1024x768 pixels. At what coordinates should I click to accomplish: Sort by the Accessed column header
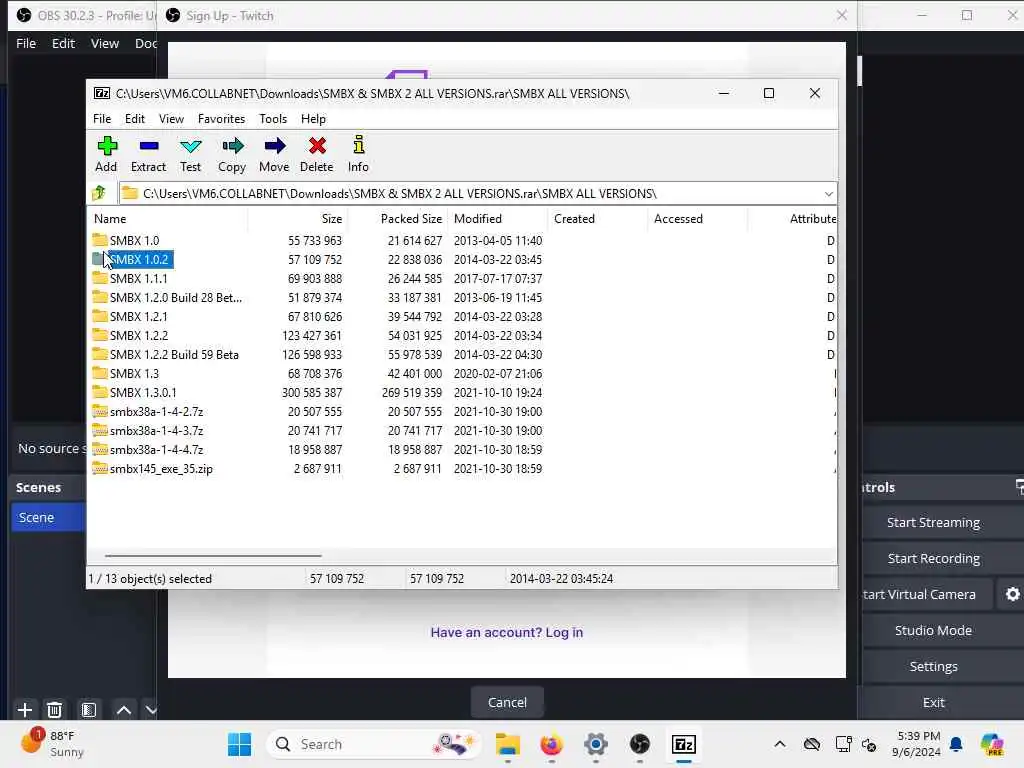pos(697,219)
